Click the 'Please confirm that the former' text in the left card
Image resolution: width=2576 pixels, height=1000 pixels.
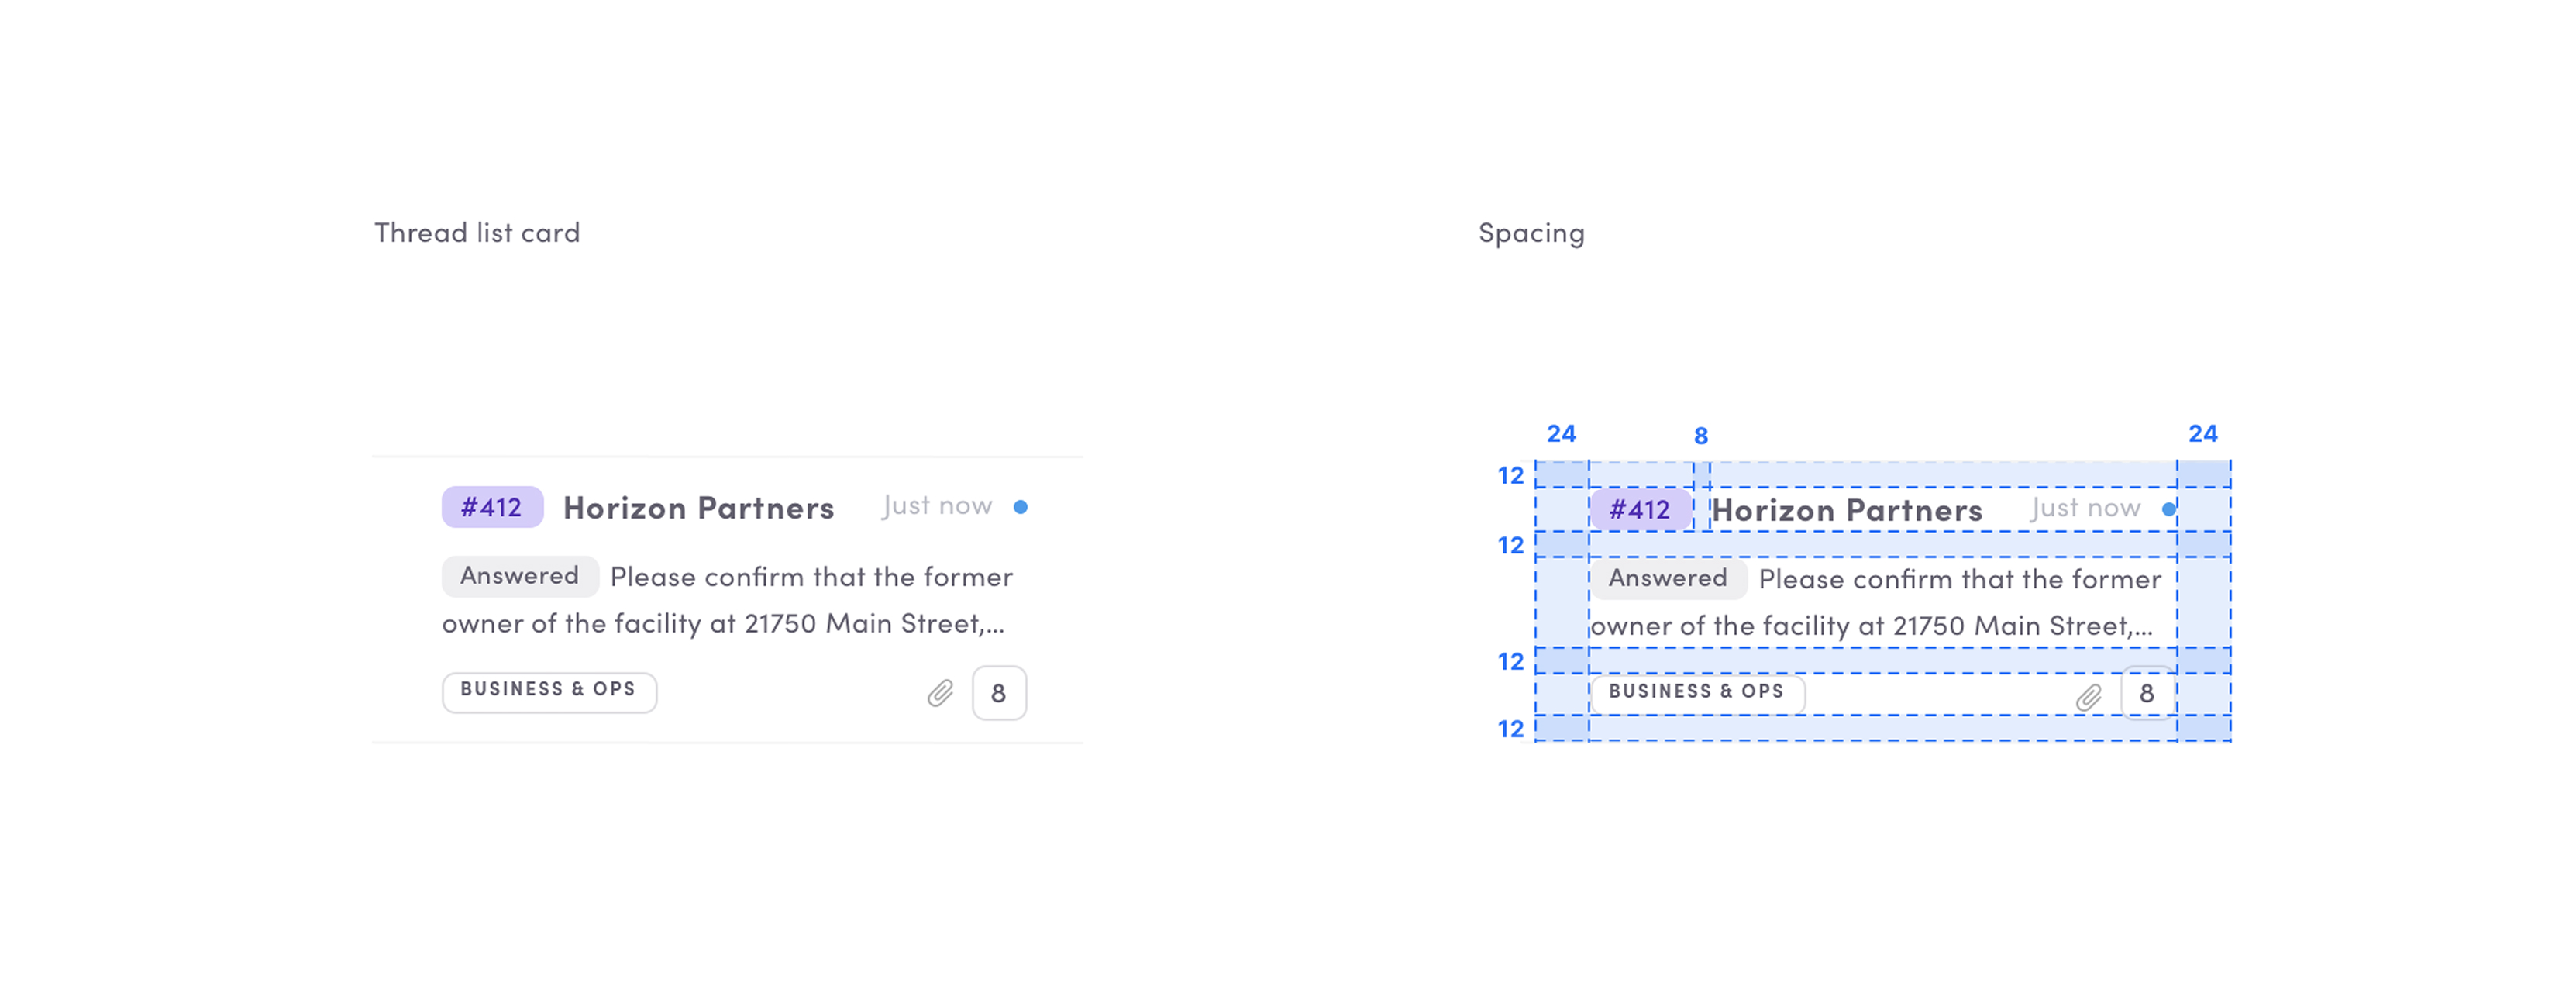tap(811, 577)
